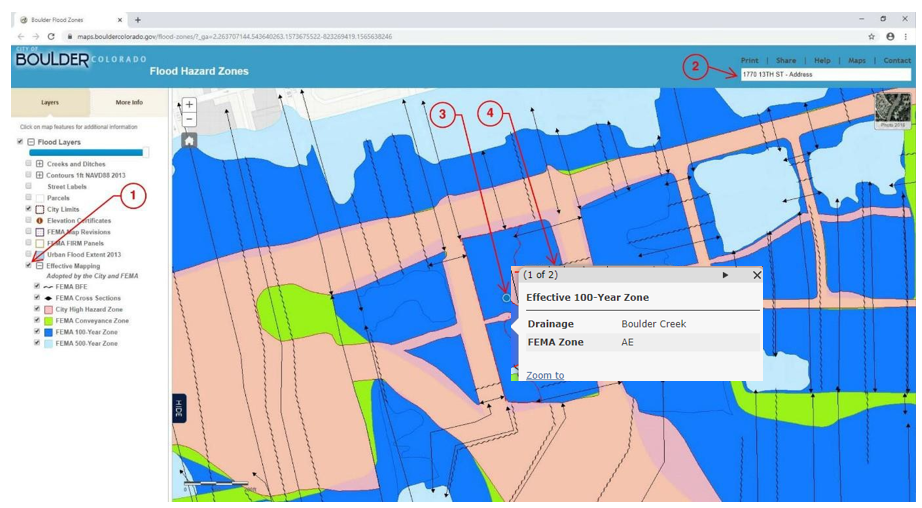Image resolution: width=922 pixels, height=508 pixels.
Task: Open browser profile account icon
Action: click(x=890, y=36)
